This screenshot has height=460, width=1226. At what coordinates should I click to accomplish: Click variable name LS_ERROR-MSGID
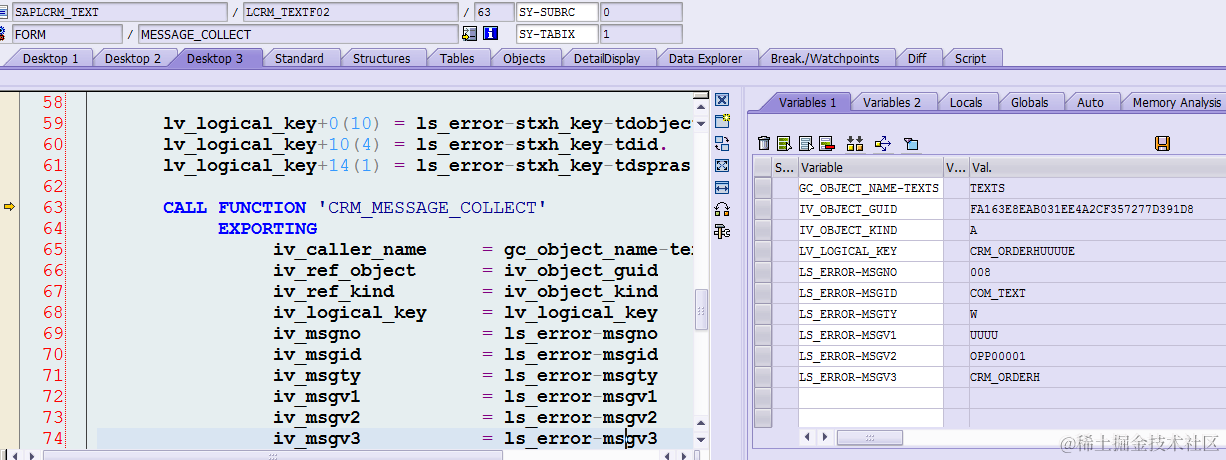(848, 293)
